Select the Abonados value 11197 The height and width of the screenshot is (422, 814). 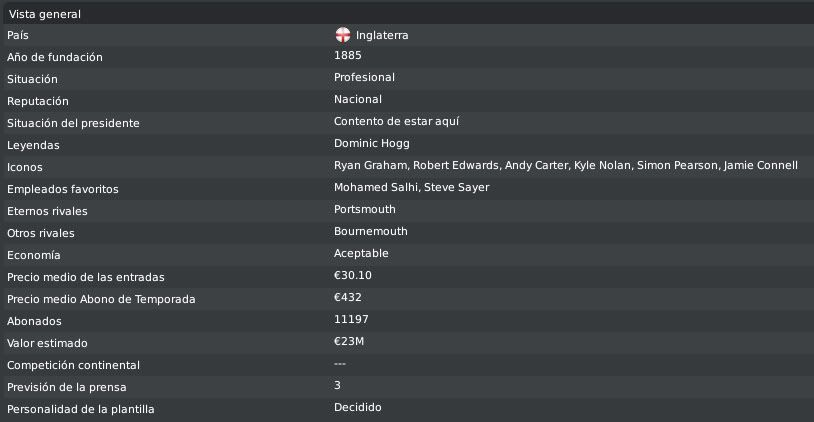[351, 319]
